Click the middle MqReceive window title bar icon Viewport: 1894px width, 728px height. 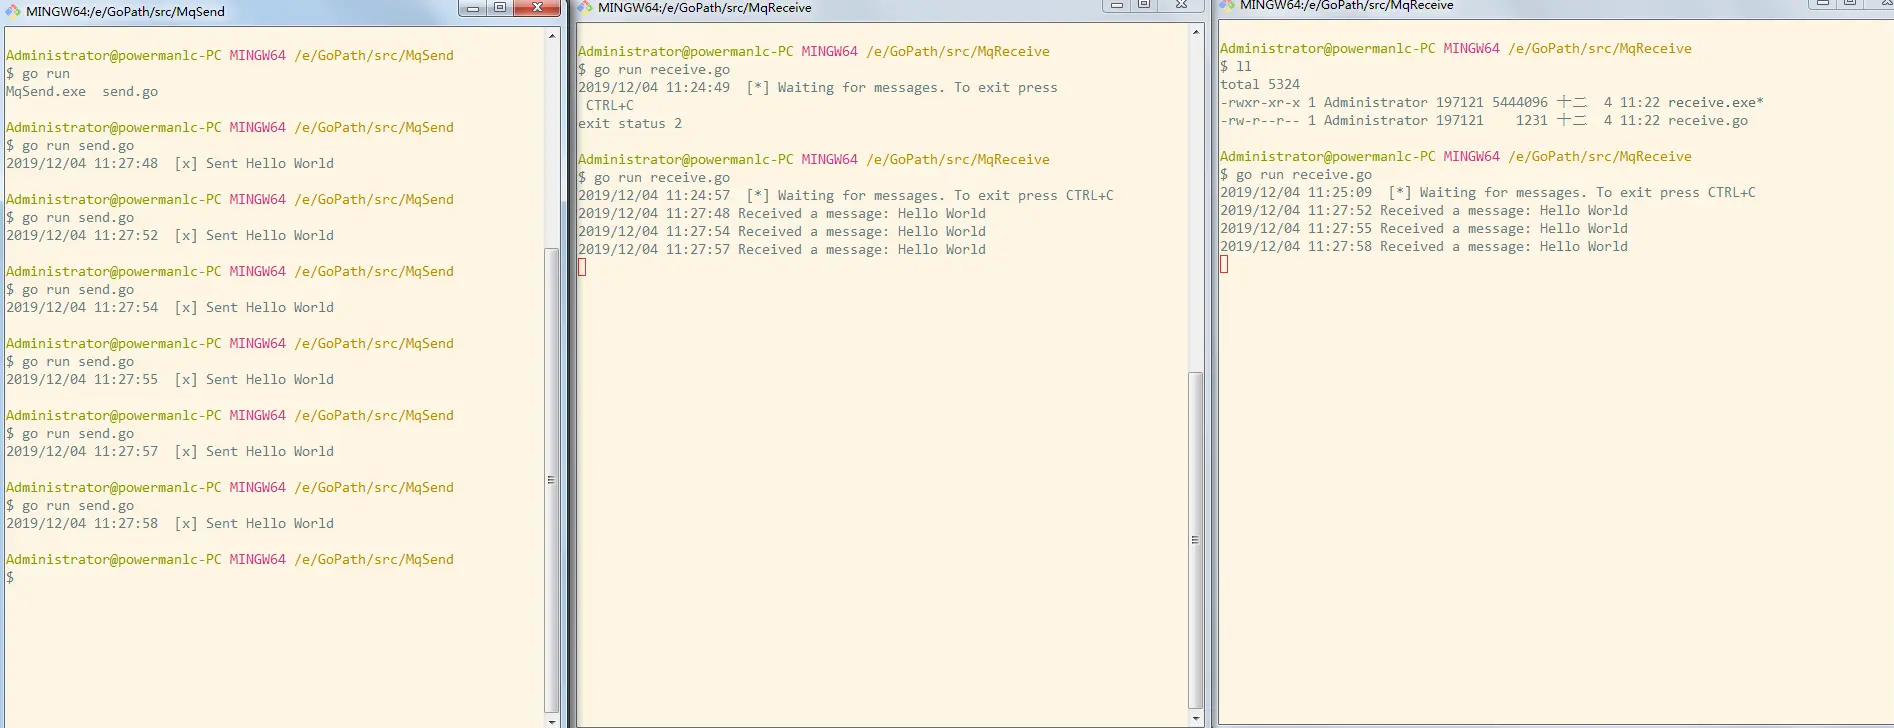[585, 7]
